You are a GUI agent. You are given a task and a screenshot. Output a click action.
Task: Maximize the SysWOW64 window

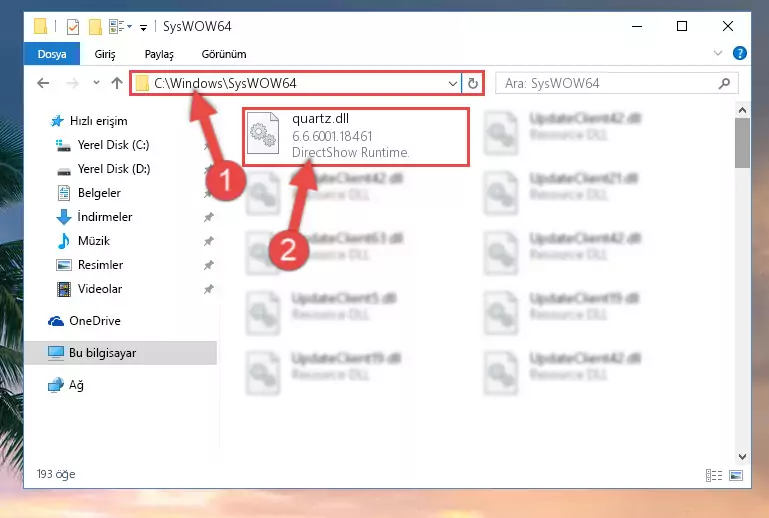[x=682, y=26]
